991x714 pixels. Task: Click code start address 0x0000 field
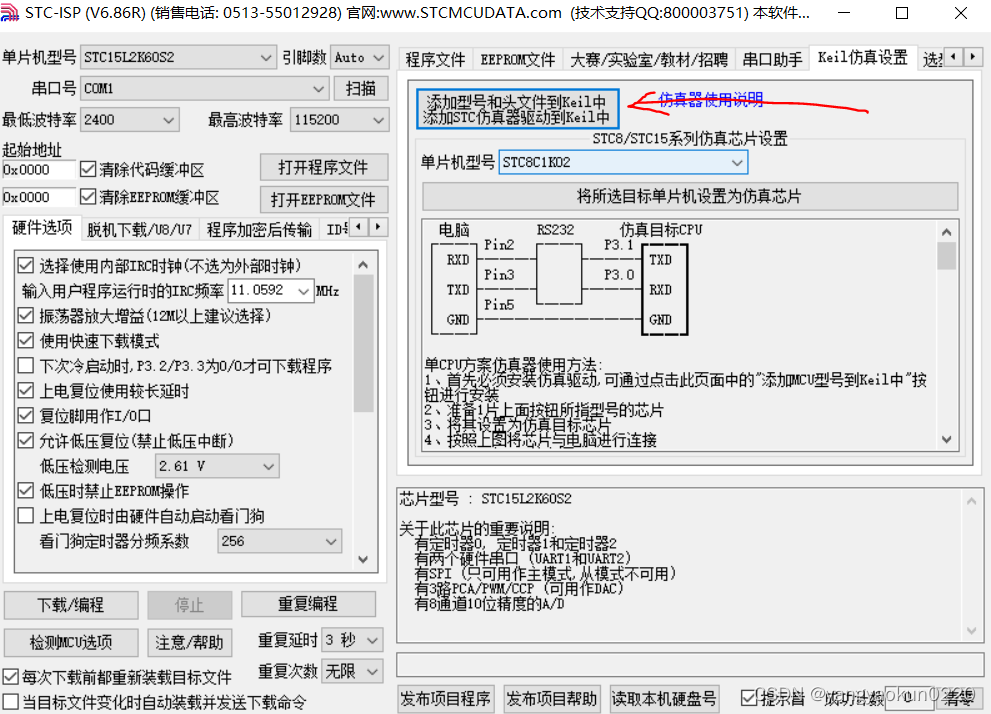(38, 169)
